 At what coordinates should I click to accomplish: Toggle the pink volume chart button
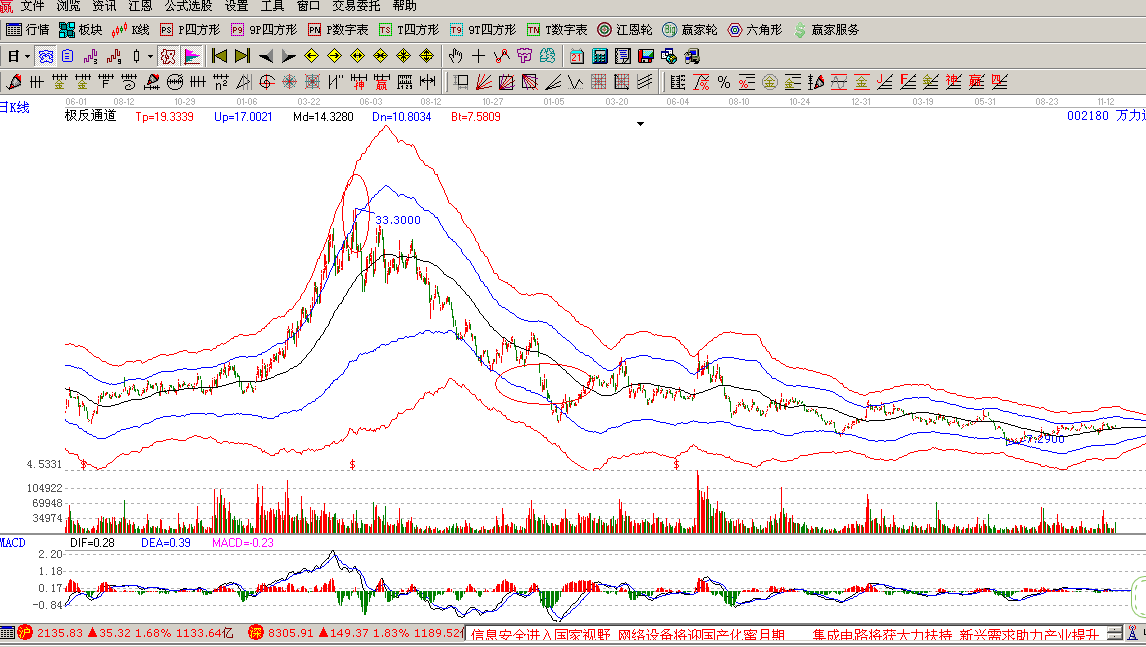tap(192, 56)
